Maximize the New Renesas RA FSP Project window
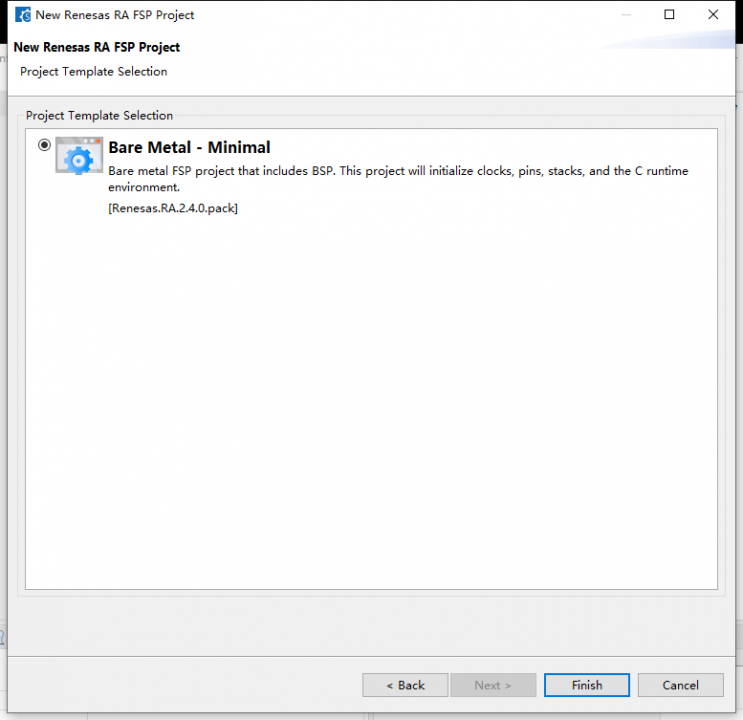The image size is (743, 720). (x=669, y=15)
